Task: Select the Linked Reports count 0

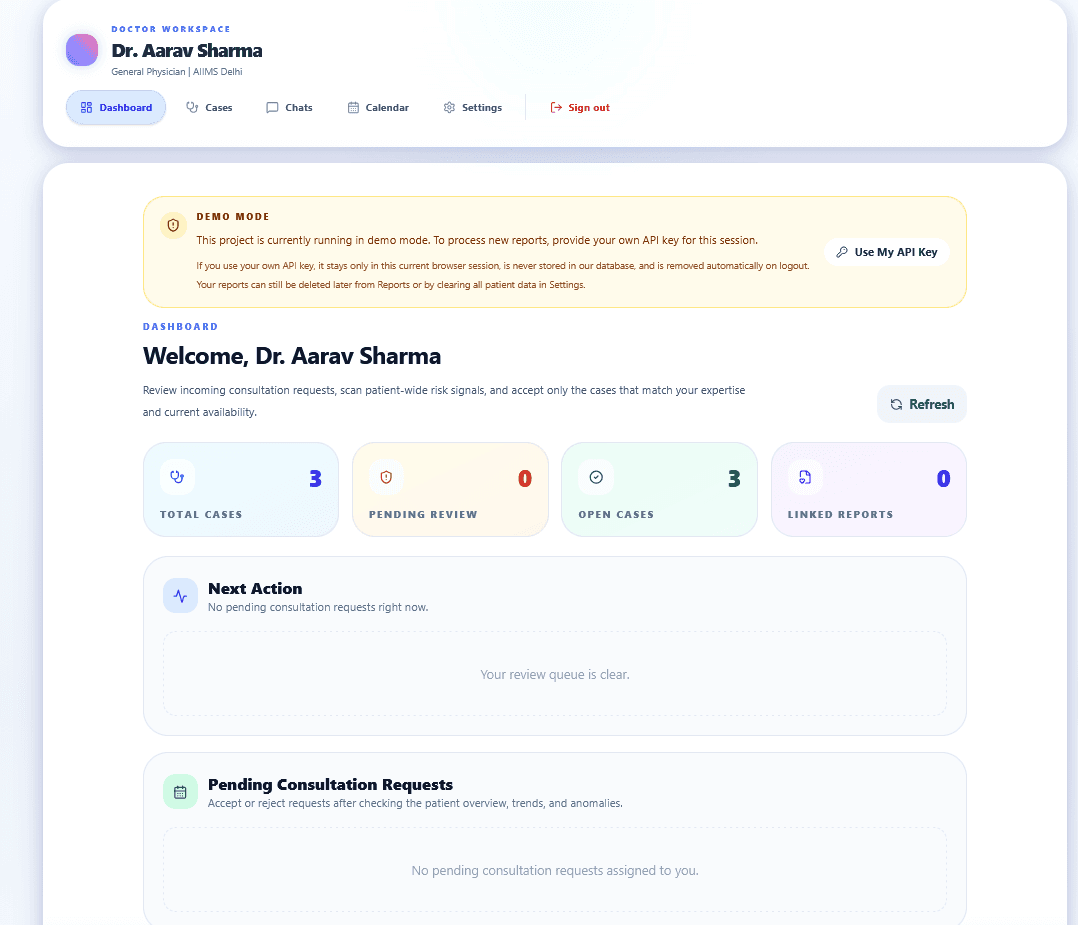Action: click(943, 479)
